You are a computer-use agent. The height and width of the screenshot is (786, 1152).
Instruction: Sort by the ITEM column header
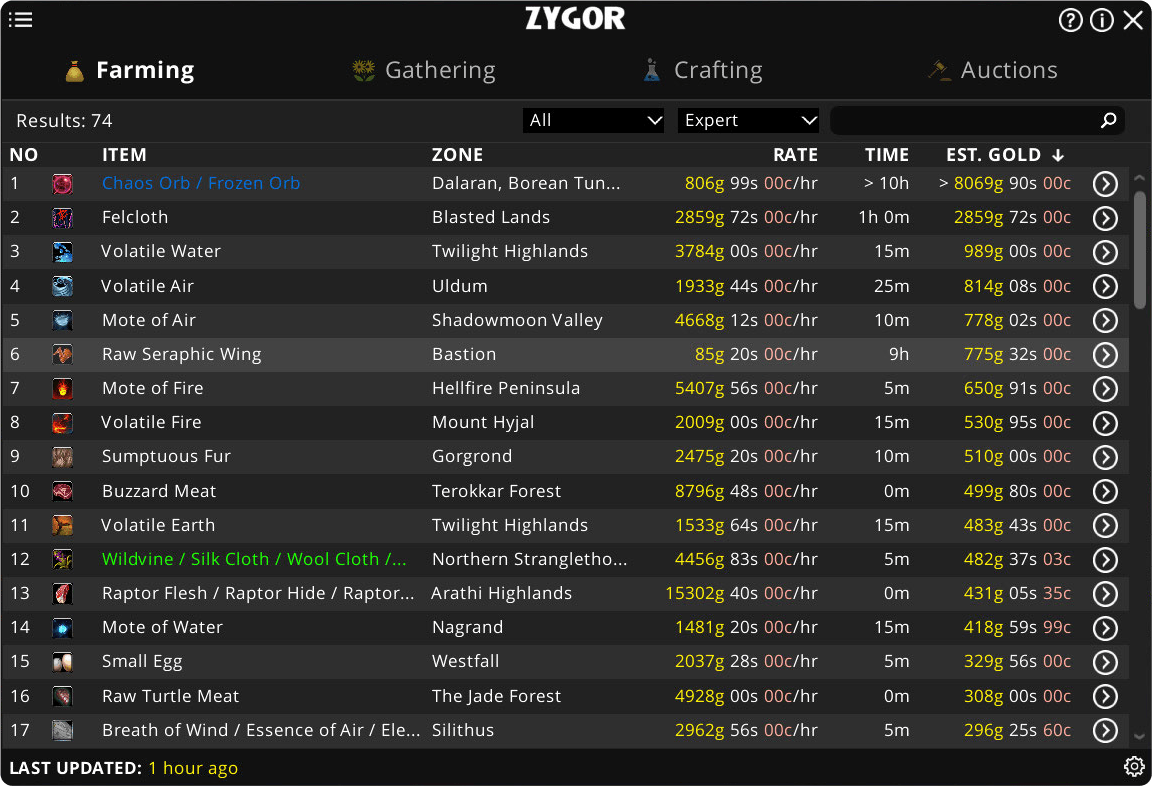pos(124,154)
